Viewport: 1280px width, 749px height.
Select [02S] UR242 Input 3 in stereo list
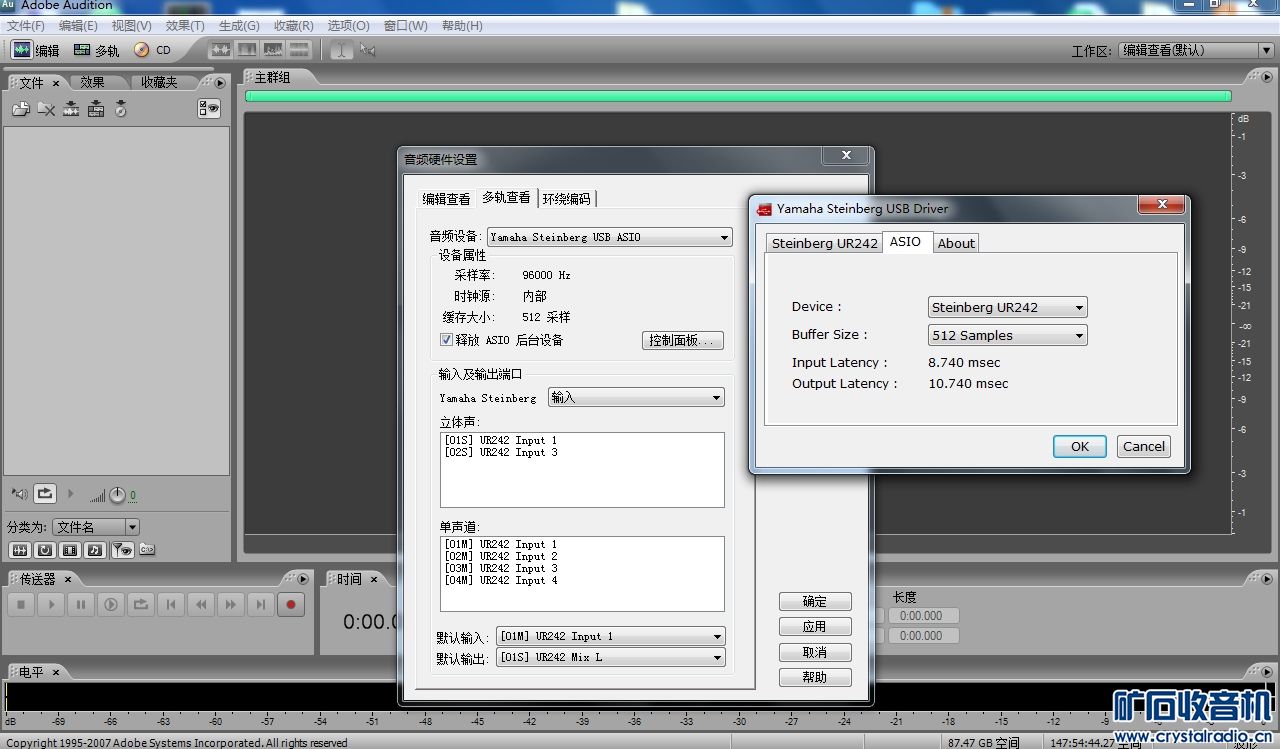pos(501,453)
